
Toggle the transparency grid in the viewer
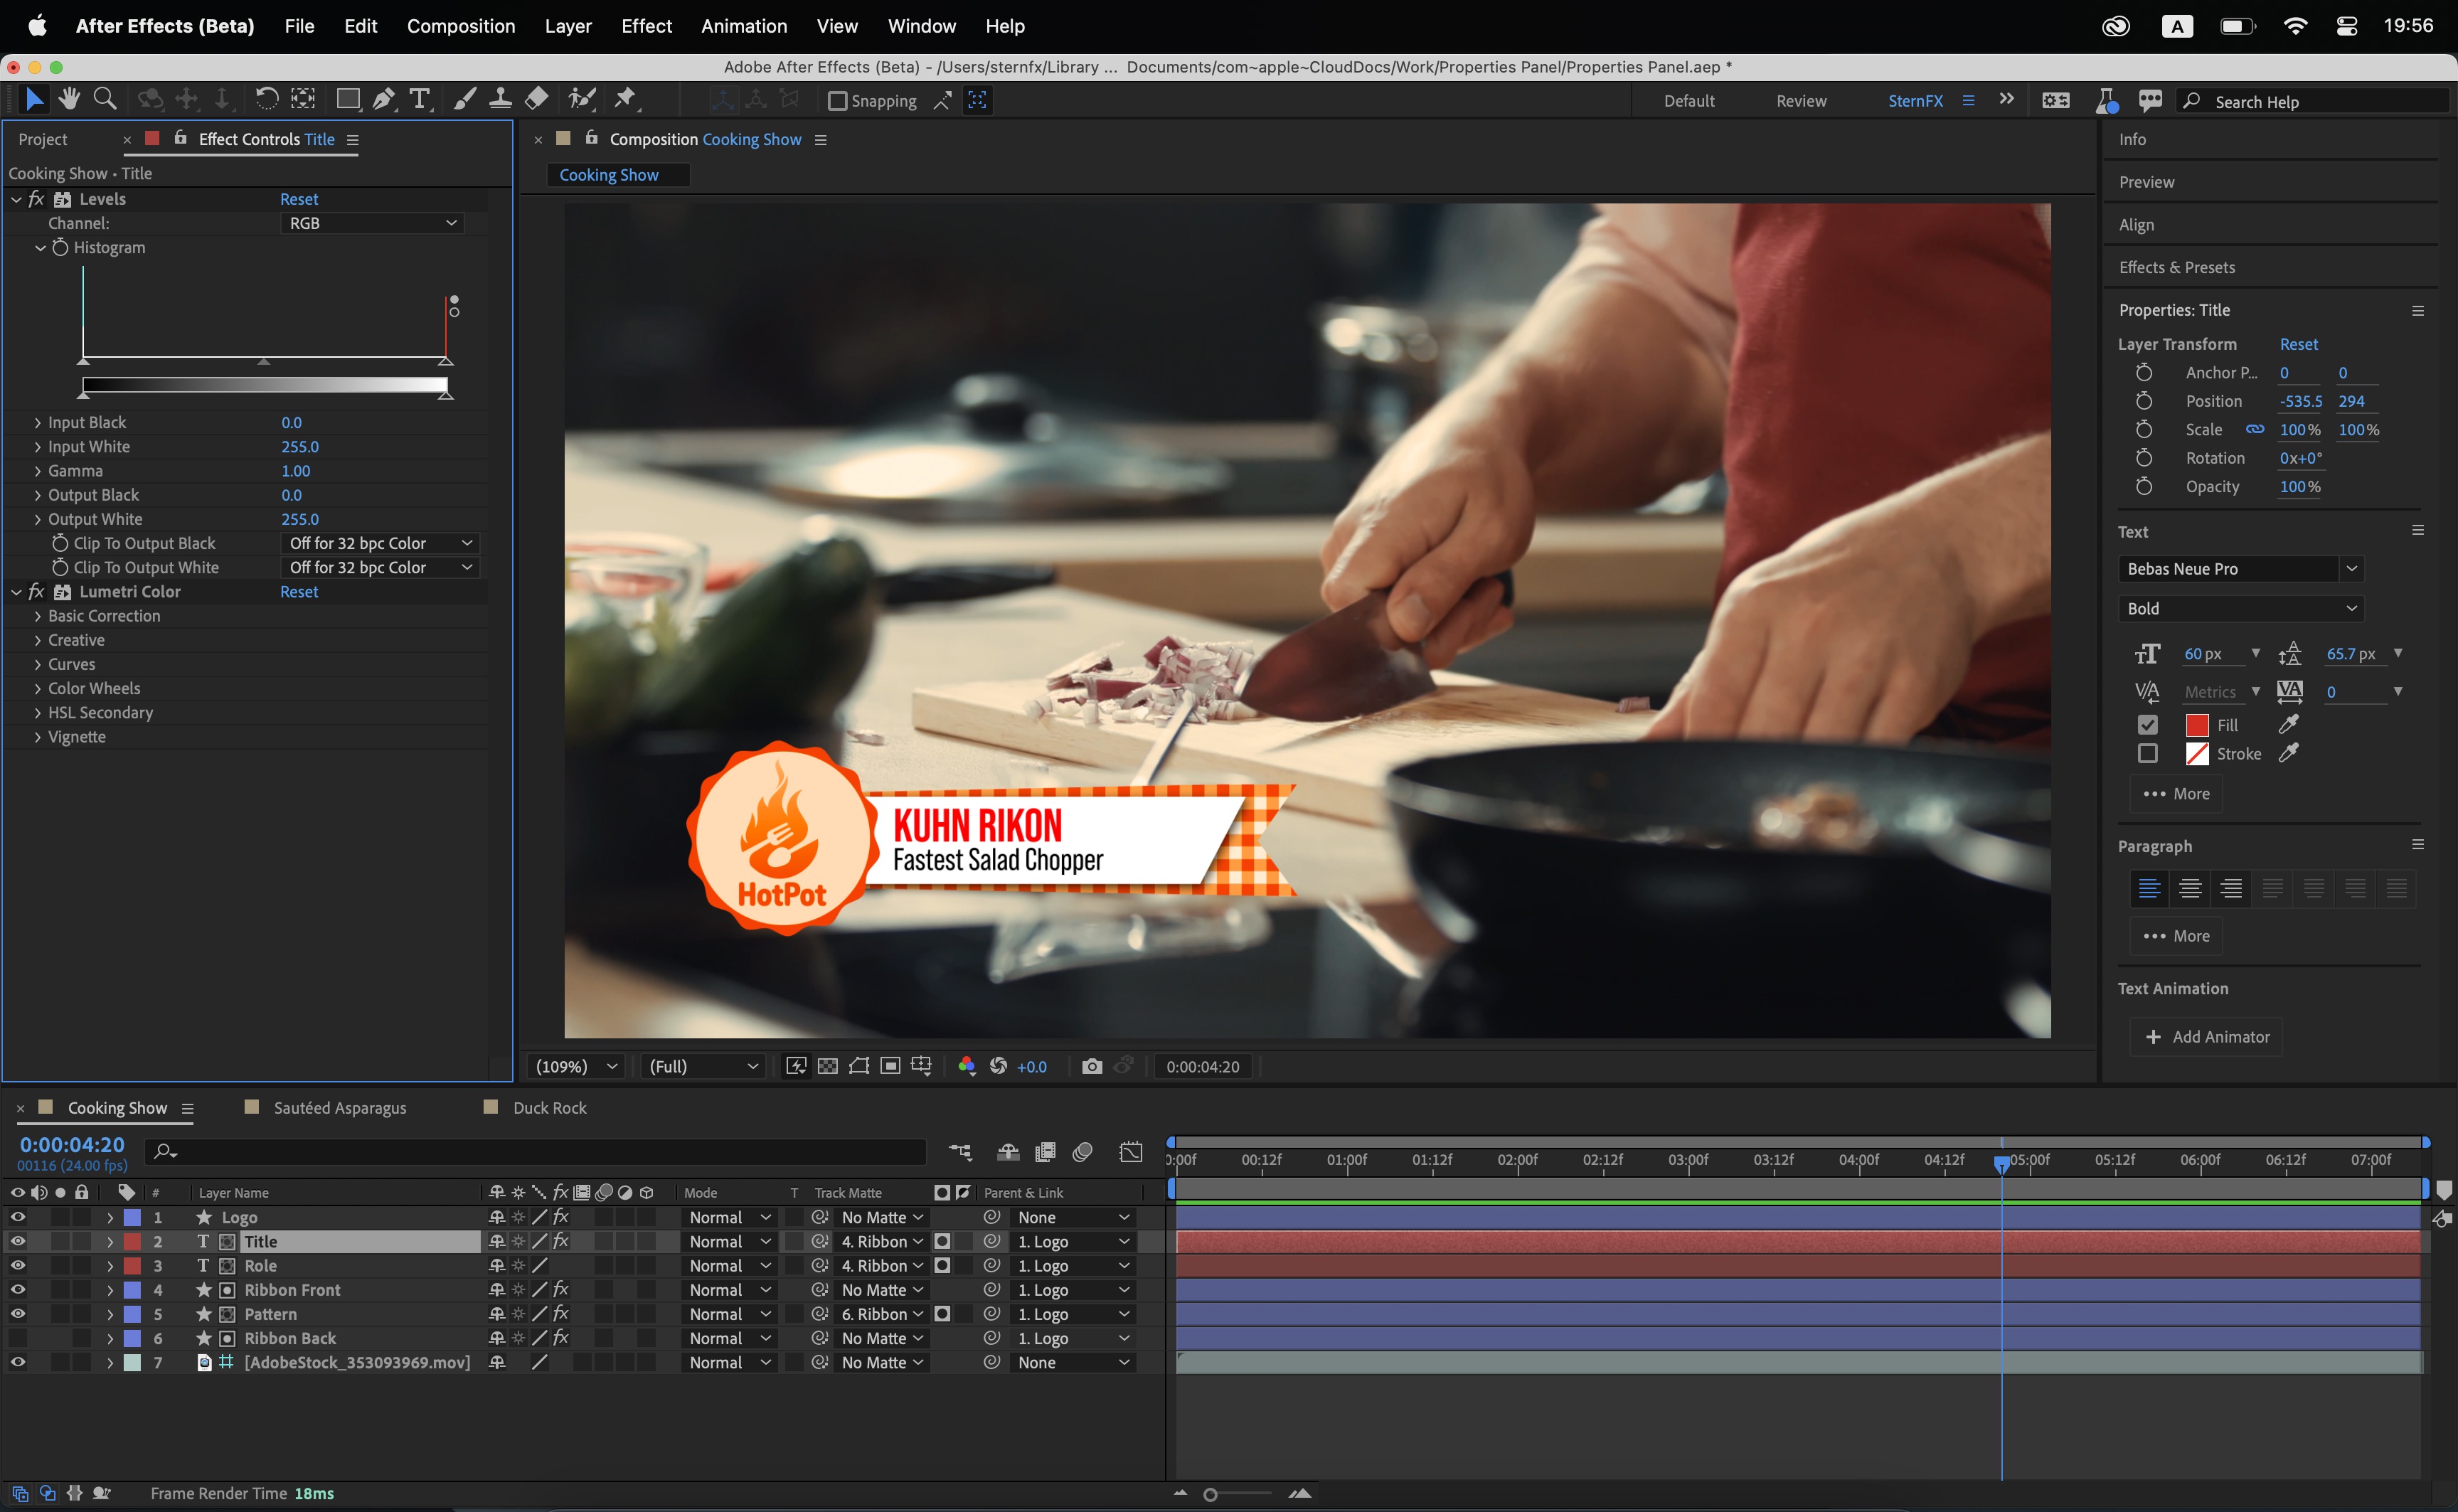click(x=827, y=1066)
